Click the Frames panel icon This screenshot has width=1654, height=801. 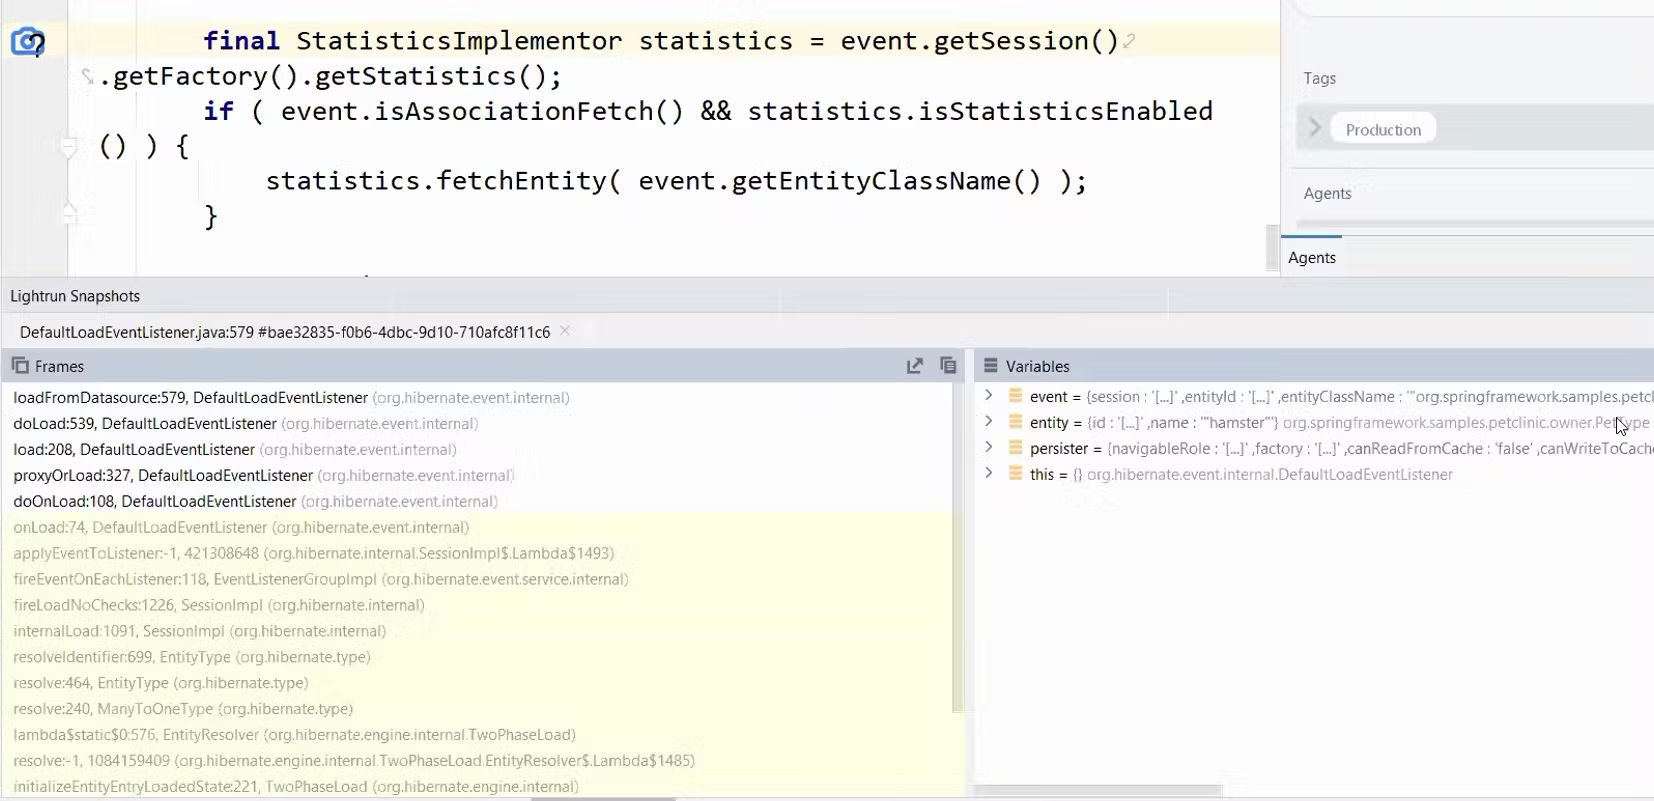[x=20, y=366]
